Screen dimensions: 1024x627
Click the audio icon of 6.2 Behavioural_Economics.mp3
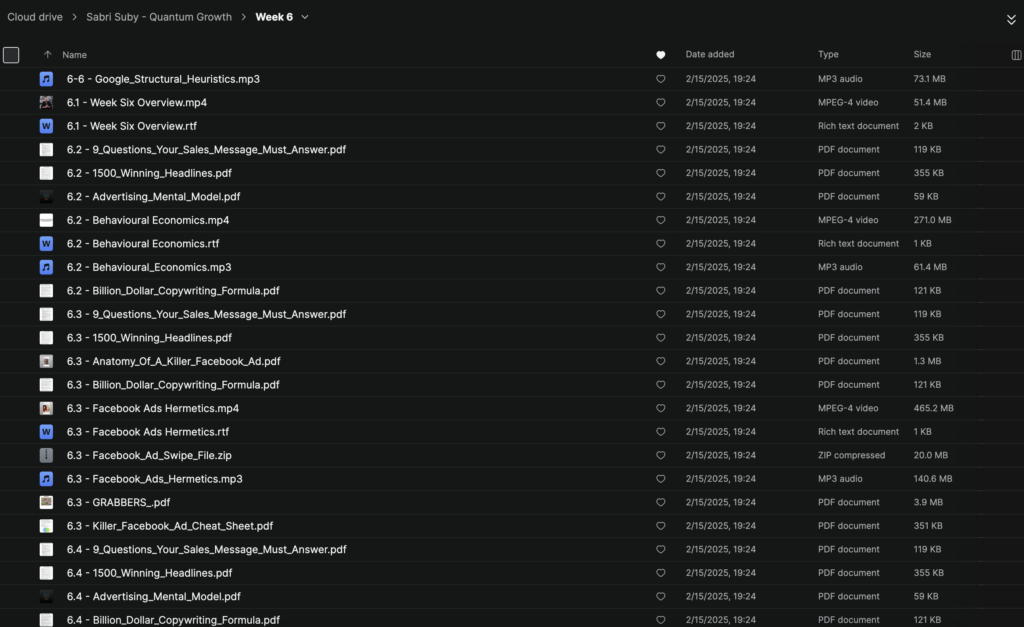pos(46,267)
